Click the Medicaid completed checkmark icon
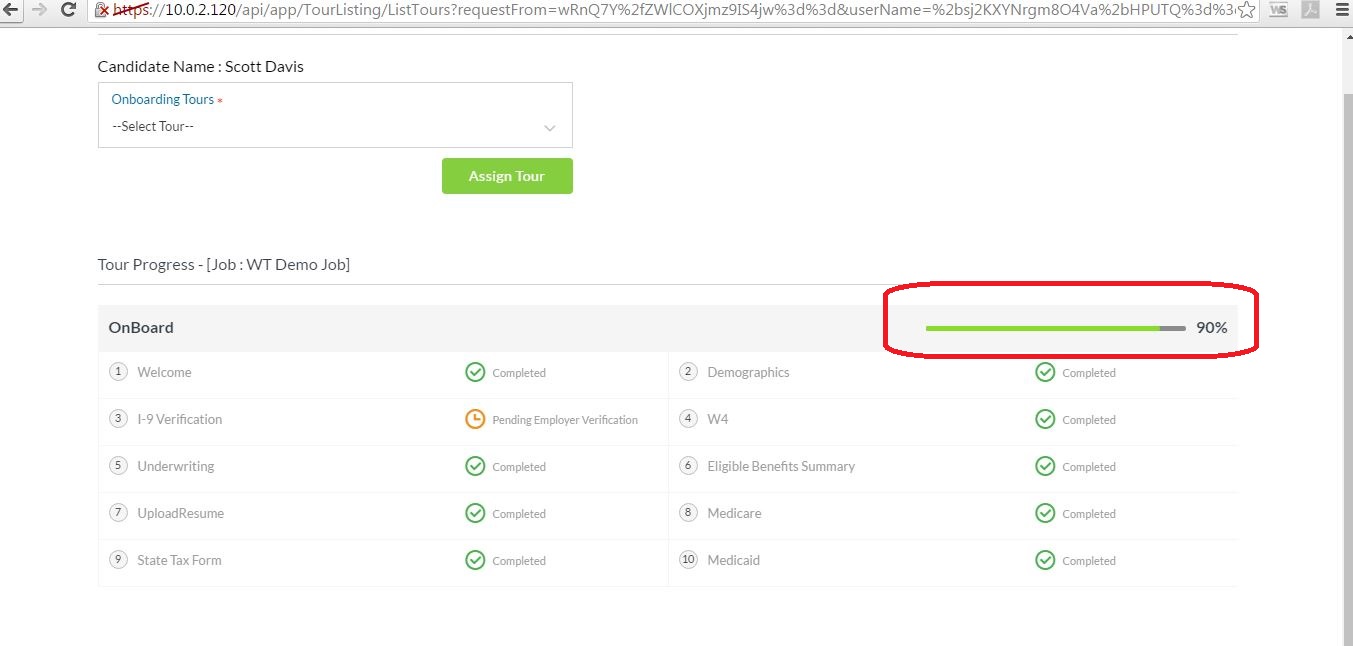Image resolution: width=1353 pixels, height=646 pixels. tap(1045, 561)
